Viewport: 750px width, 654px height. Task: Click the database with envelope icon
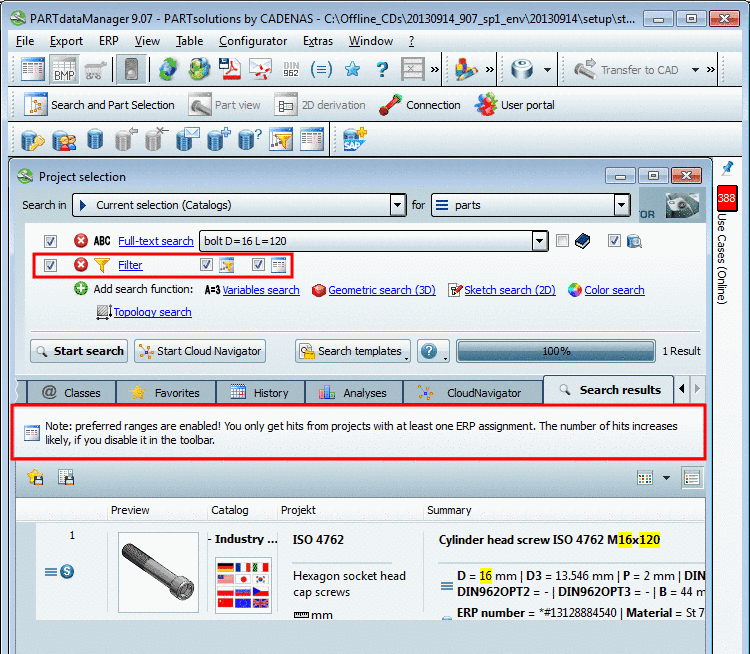click(x=188, y=139)
